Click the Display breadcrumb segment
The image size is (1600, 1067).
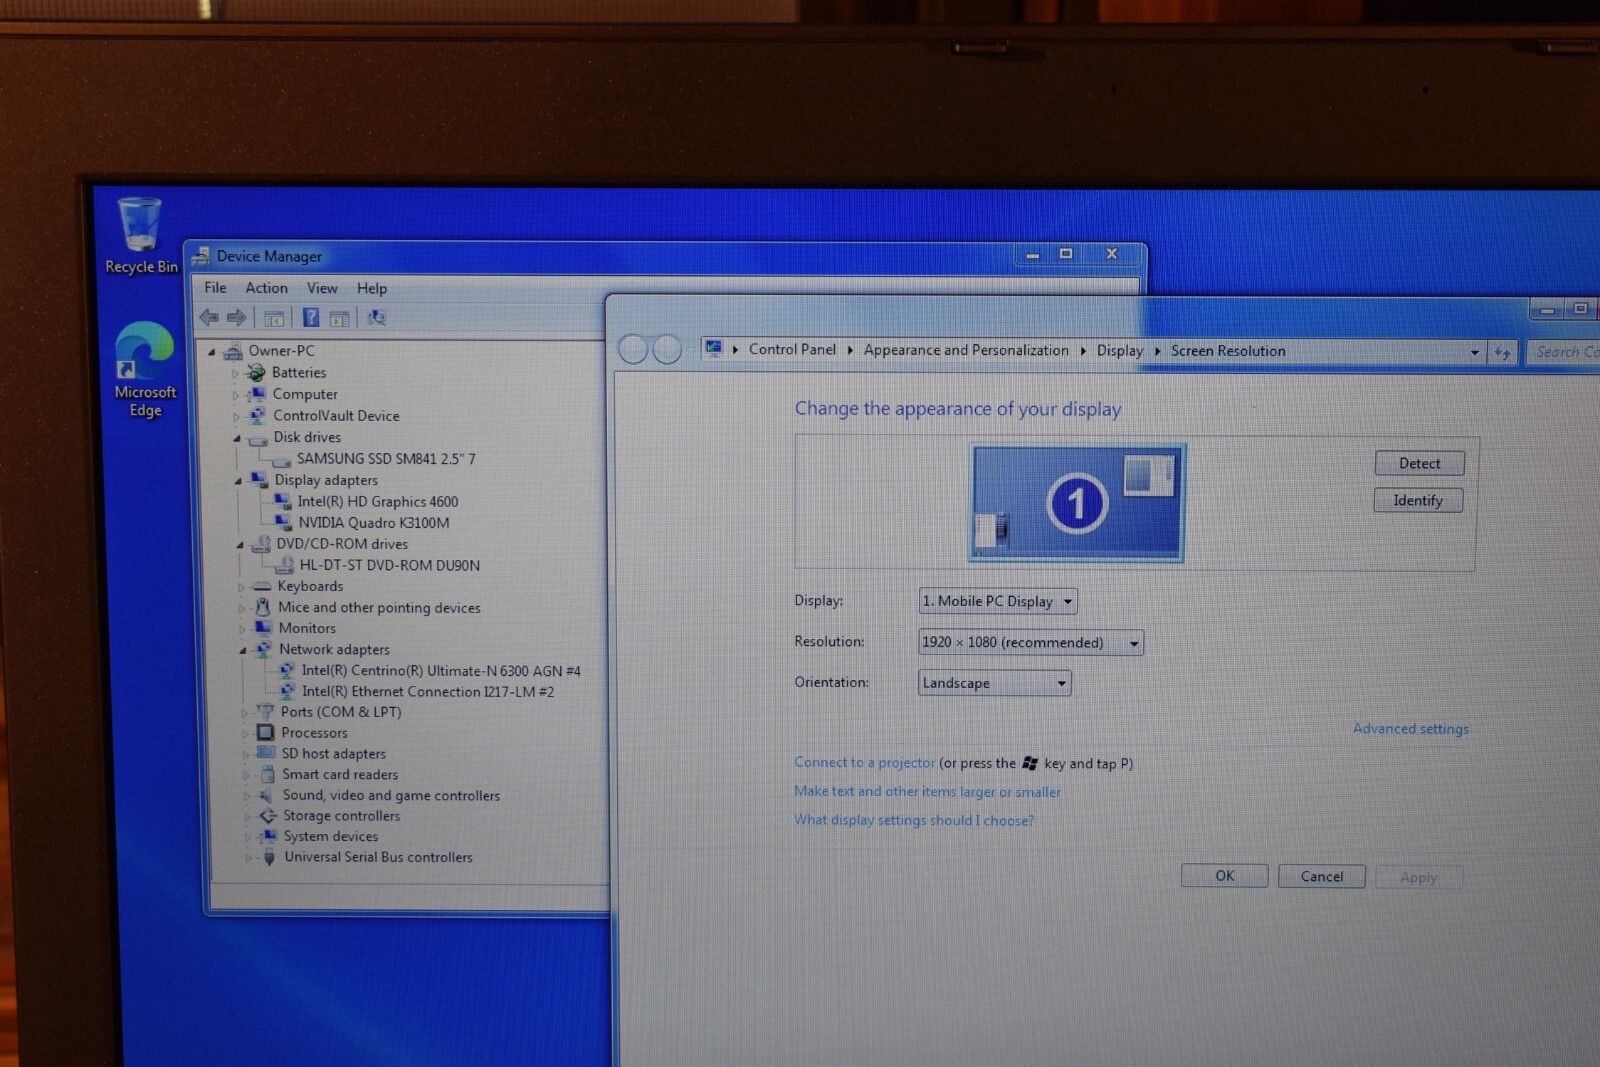1119,351
